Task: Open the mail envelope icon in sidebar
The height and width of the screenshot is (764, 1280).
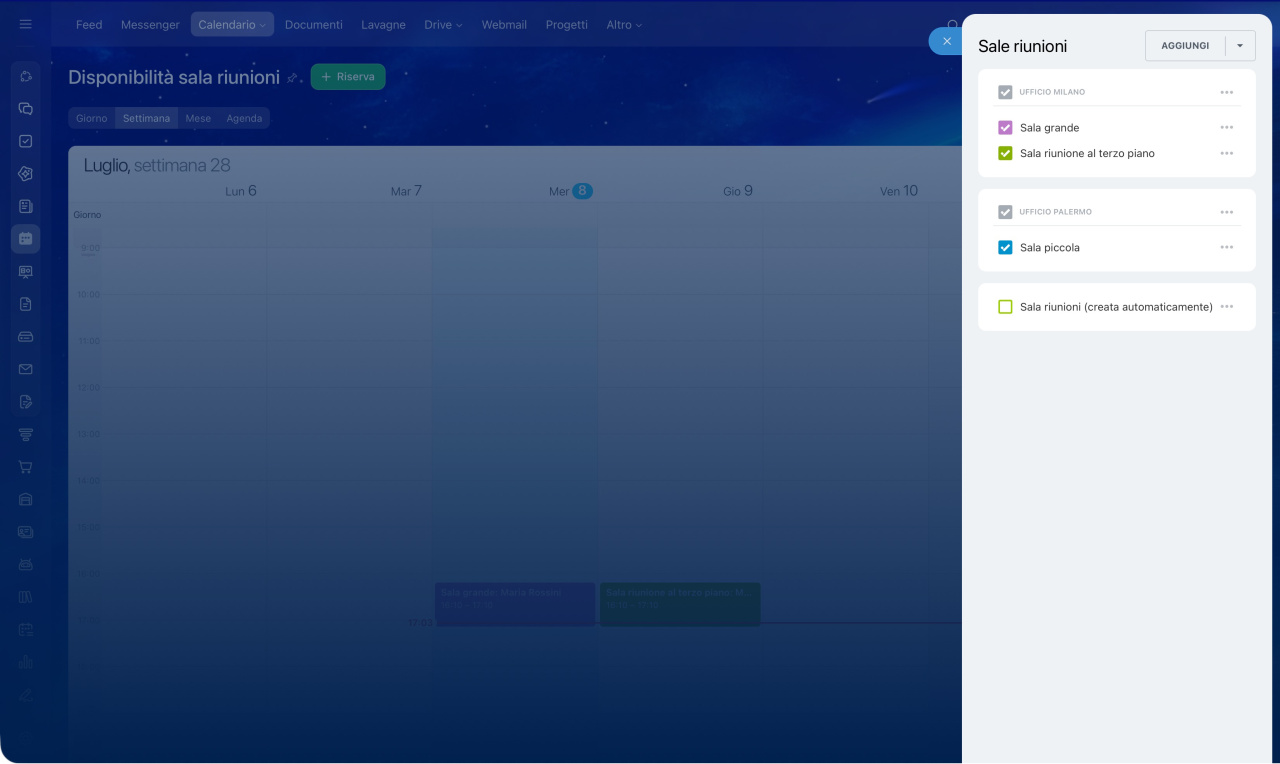Action: (x=26, y=369)
